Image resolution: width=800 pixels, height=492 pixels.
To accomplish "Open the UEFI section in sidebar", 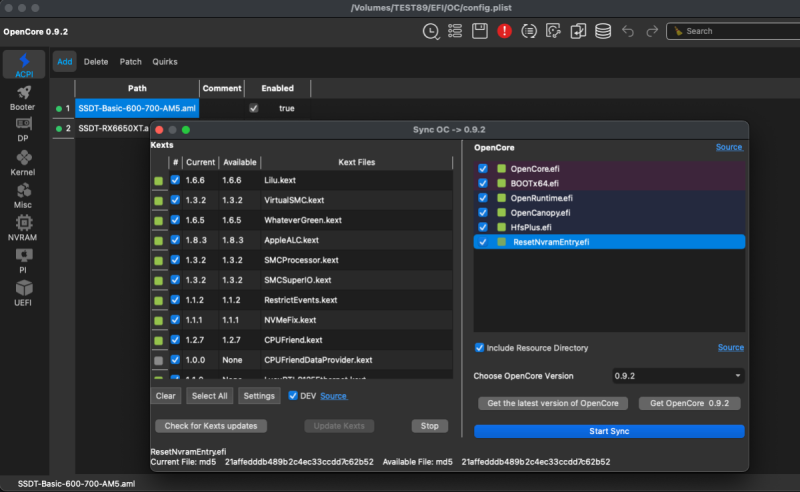I will click(x=23, y=294).
